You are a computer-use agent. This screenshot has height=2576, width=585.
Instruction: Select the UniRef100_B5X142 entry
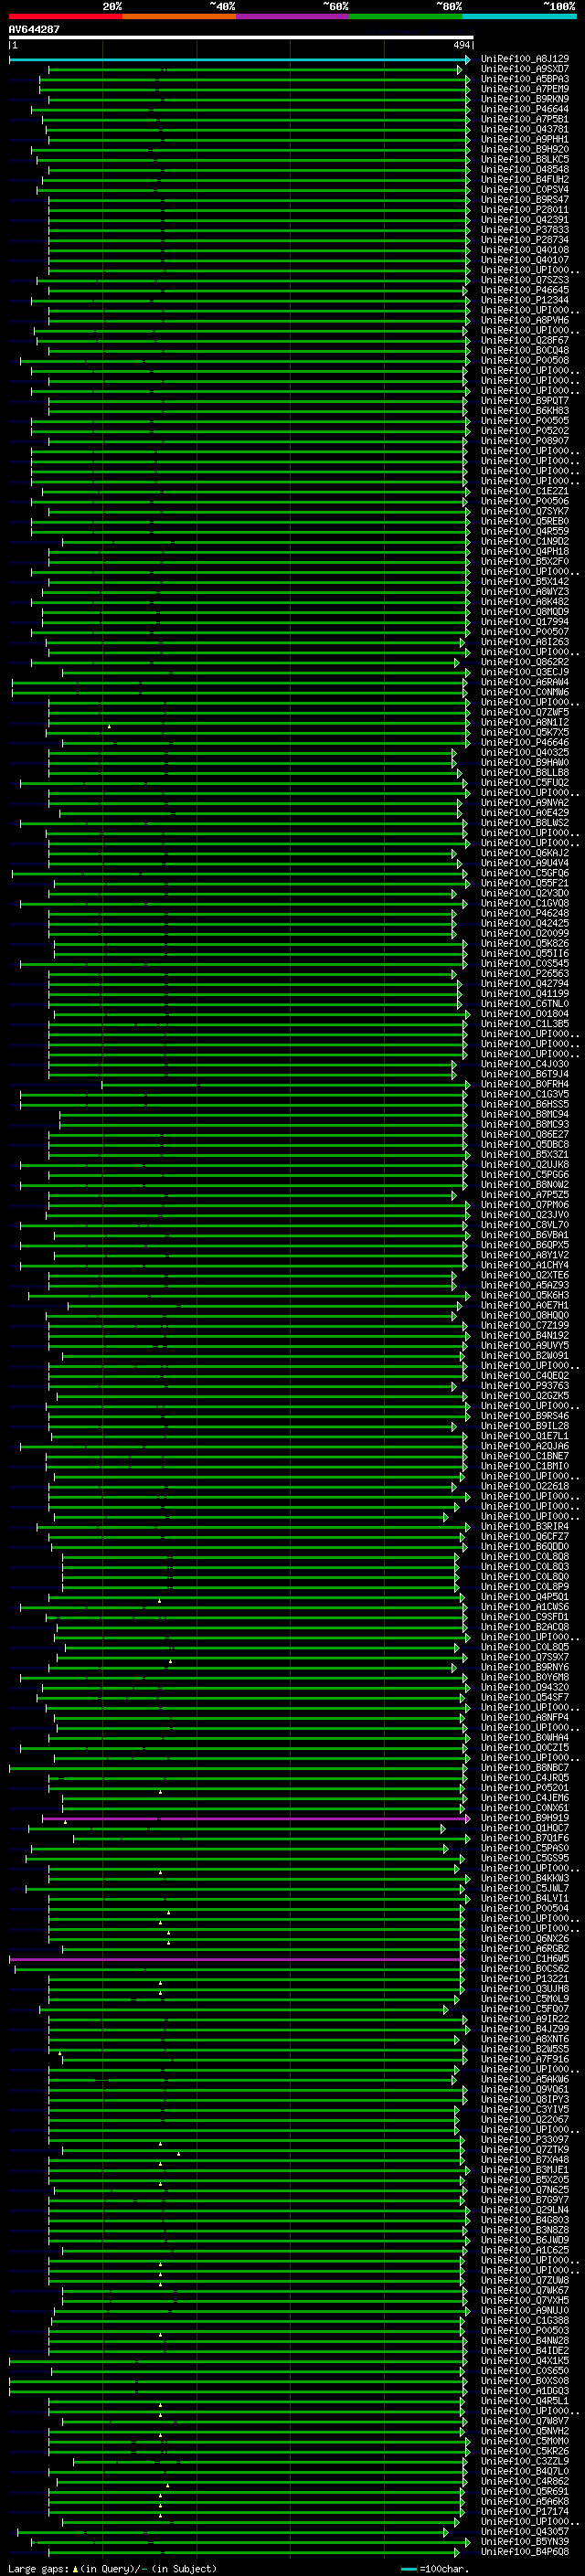click(525, 581)
